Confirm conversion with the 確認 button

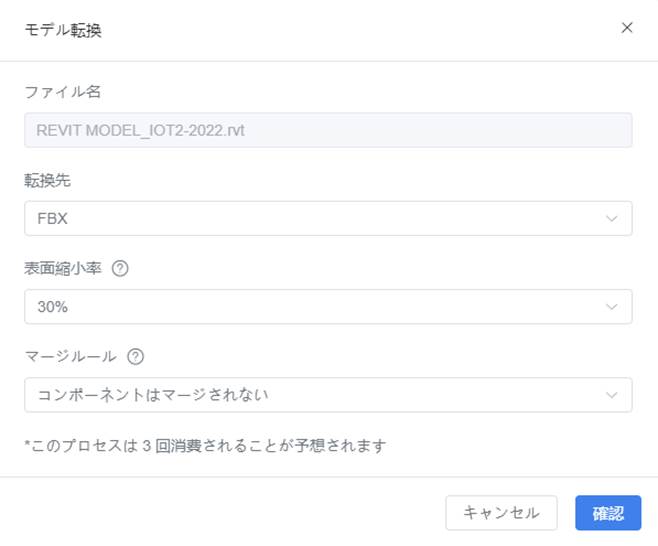(x=608, y=513)
